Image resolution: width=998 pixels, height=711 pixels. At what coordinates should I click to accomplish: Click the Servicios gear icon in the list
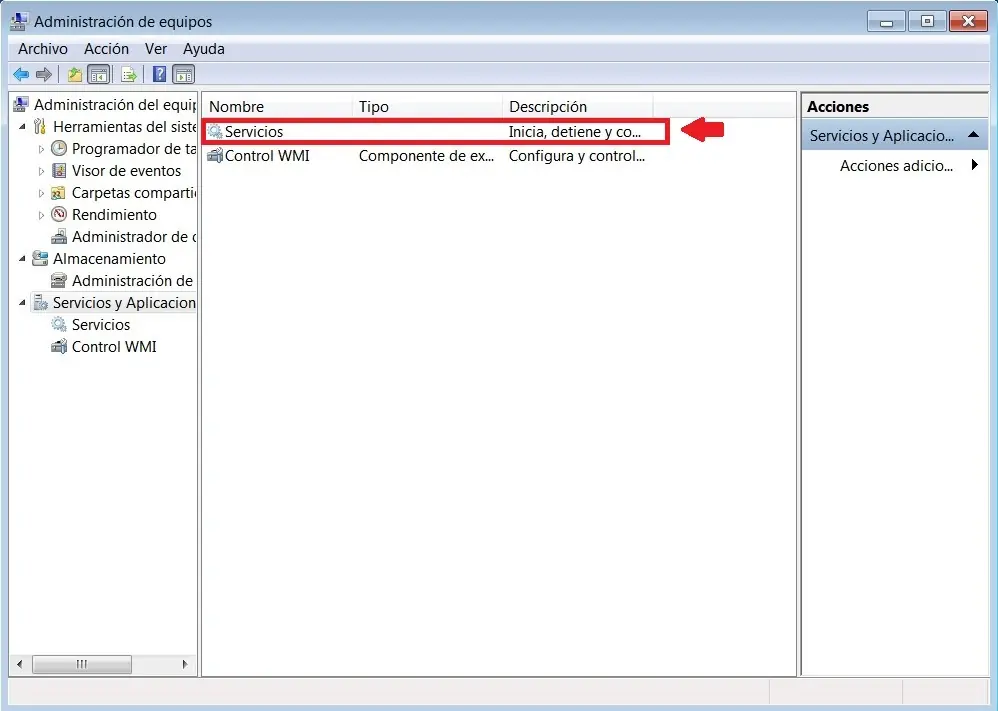[215, 131]
